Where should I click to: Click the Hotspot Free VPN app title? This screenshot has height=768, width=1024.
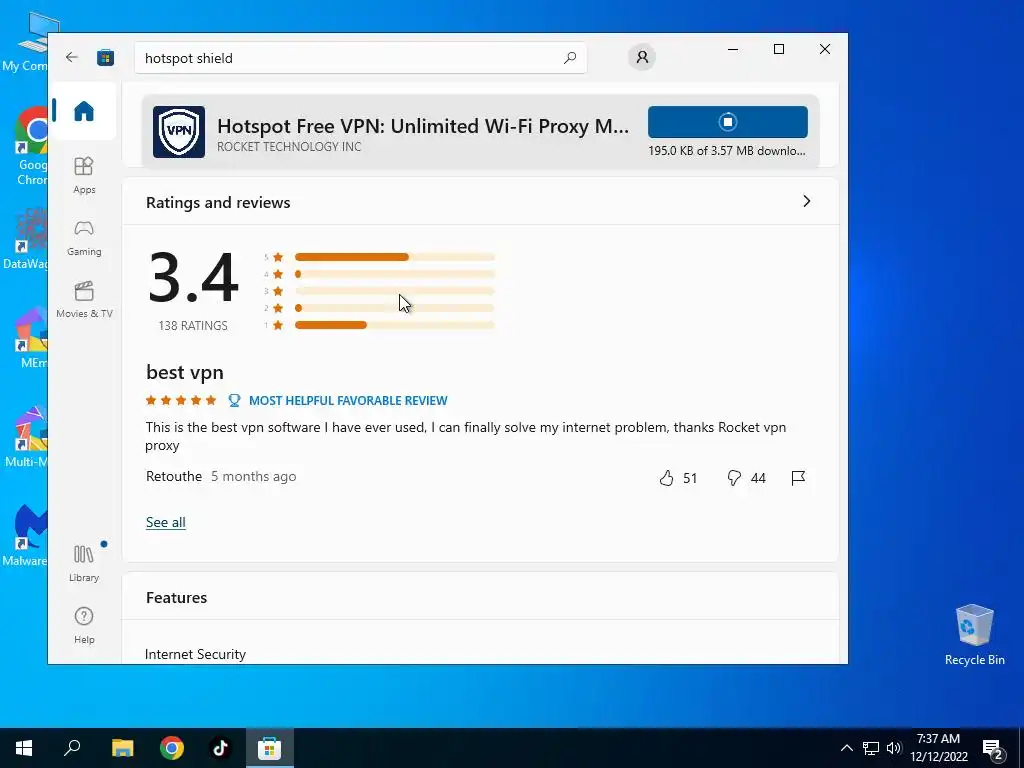click(x=423, y=125)
